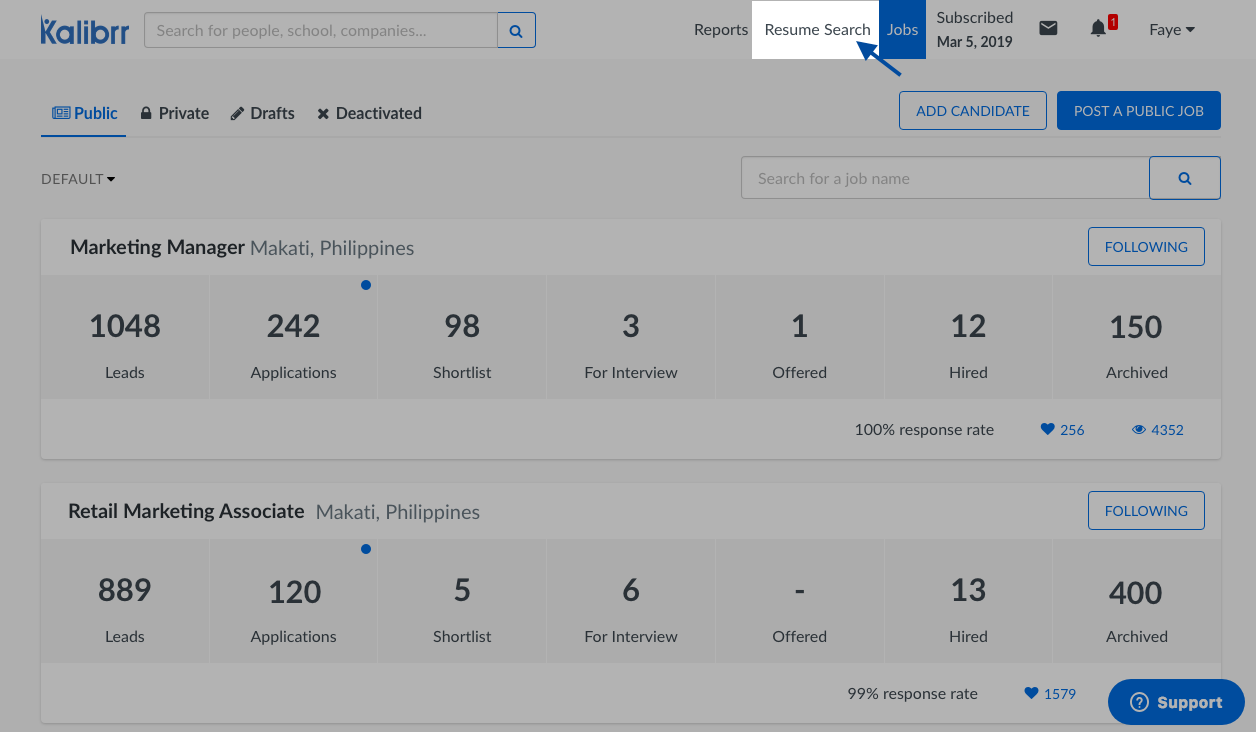1256x732 pixels.
Task: Expand the Faye user menu
Action: coord(1172,30)
